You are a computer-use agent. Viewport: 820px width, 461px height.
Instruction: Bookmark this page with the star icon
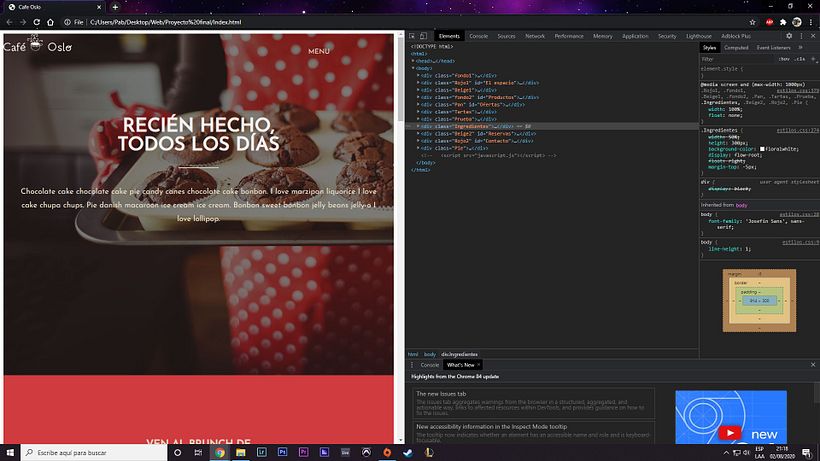753,22
